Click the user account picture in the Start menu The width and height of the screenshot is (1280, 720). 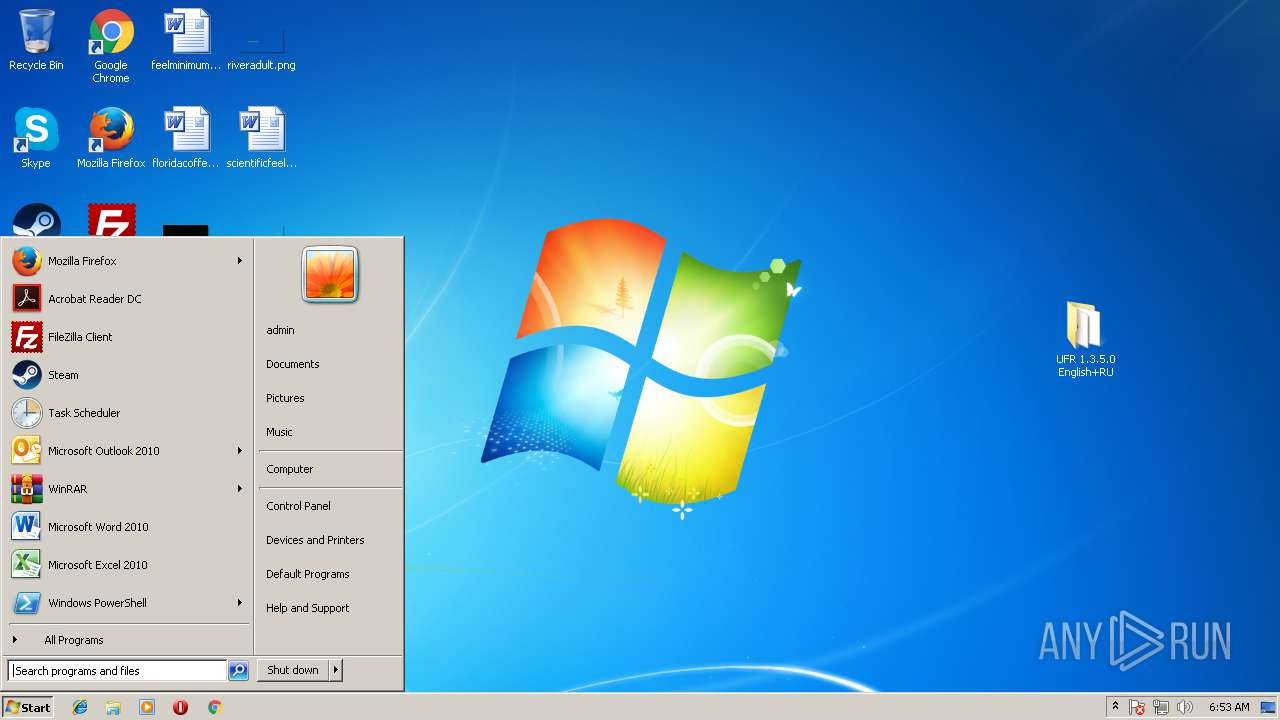[x=330, y=274]
